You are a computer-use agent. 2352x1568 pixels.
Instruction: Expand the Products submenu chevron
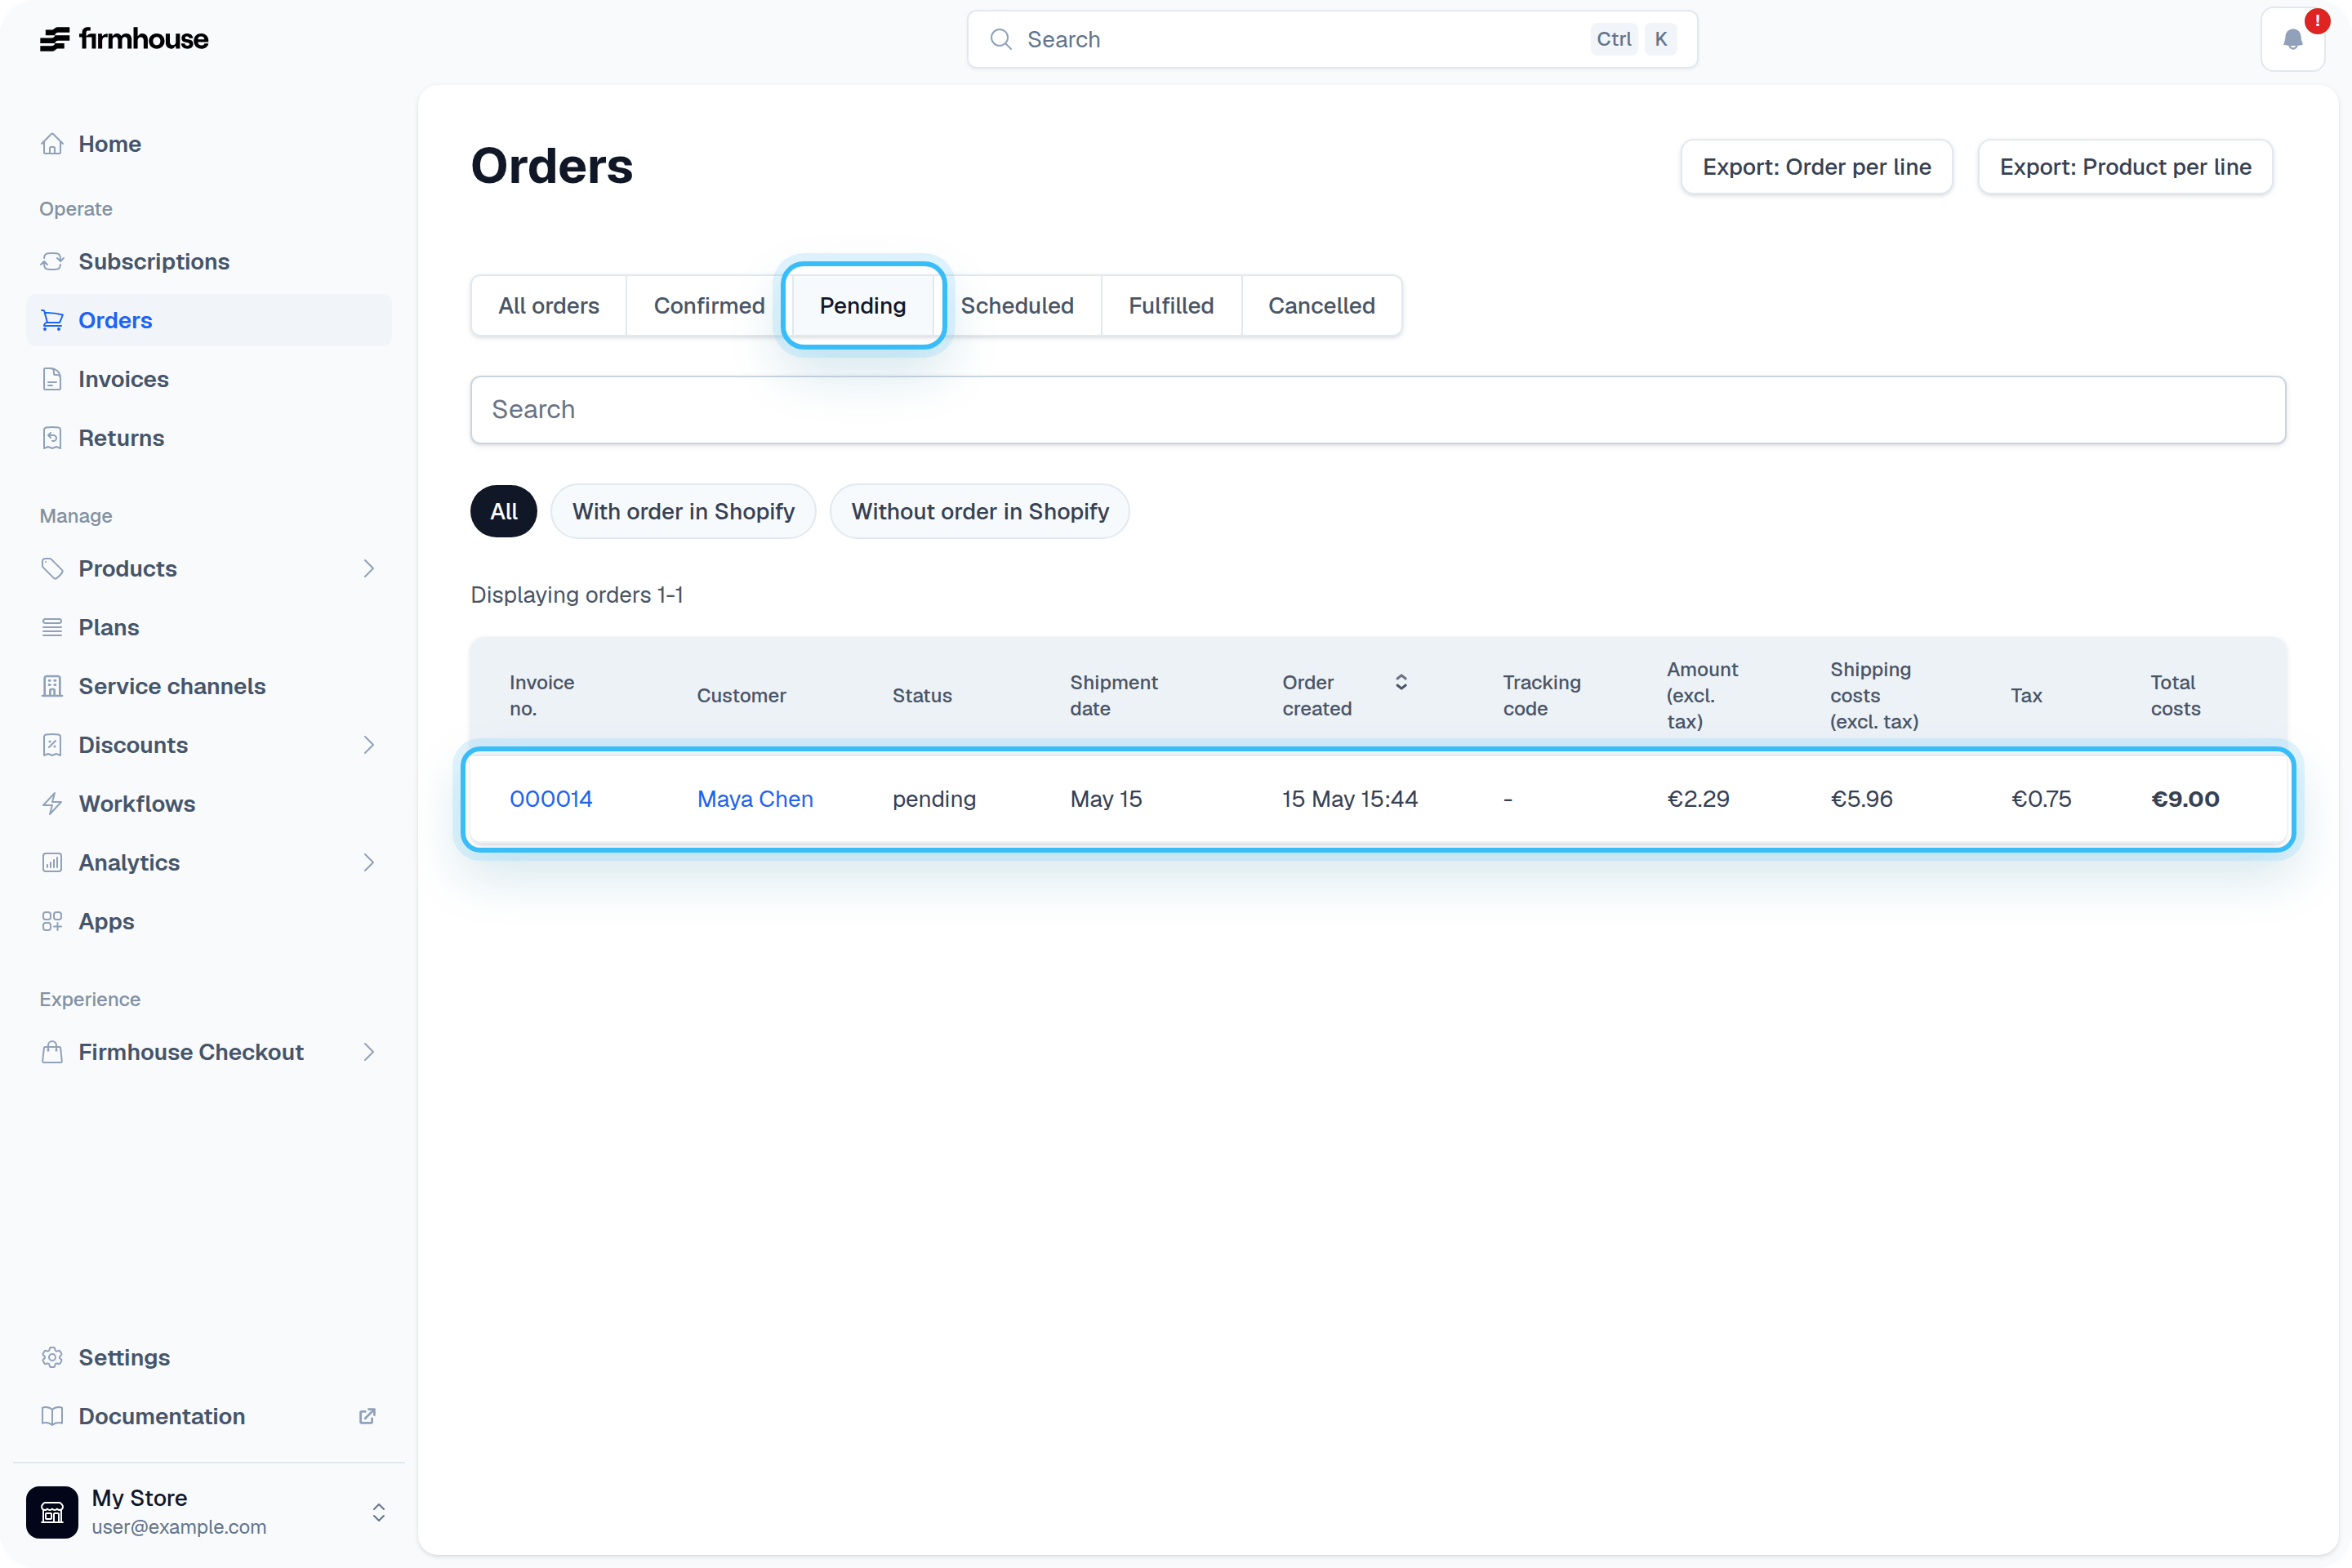pos(369,568)
